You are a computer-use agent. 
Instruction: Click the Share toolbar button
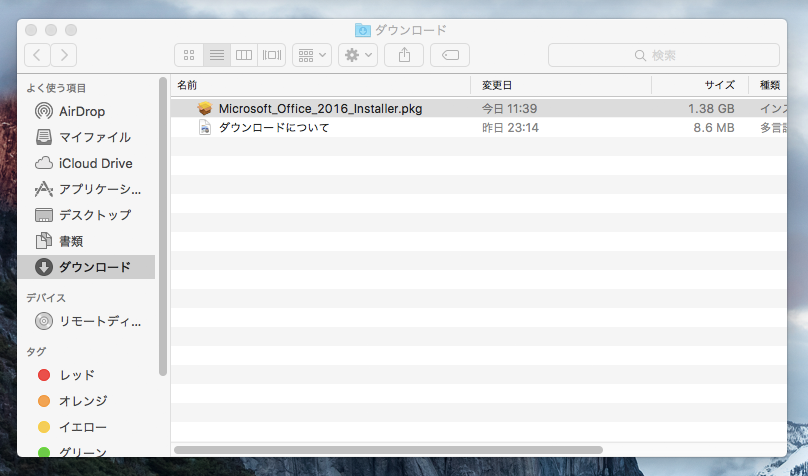pos(404,55)
